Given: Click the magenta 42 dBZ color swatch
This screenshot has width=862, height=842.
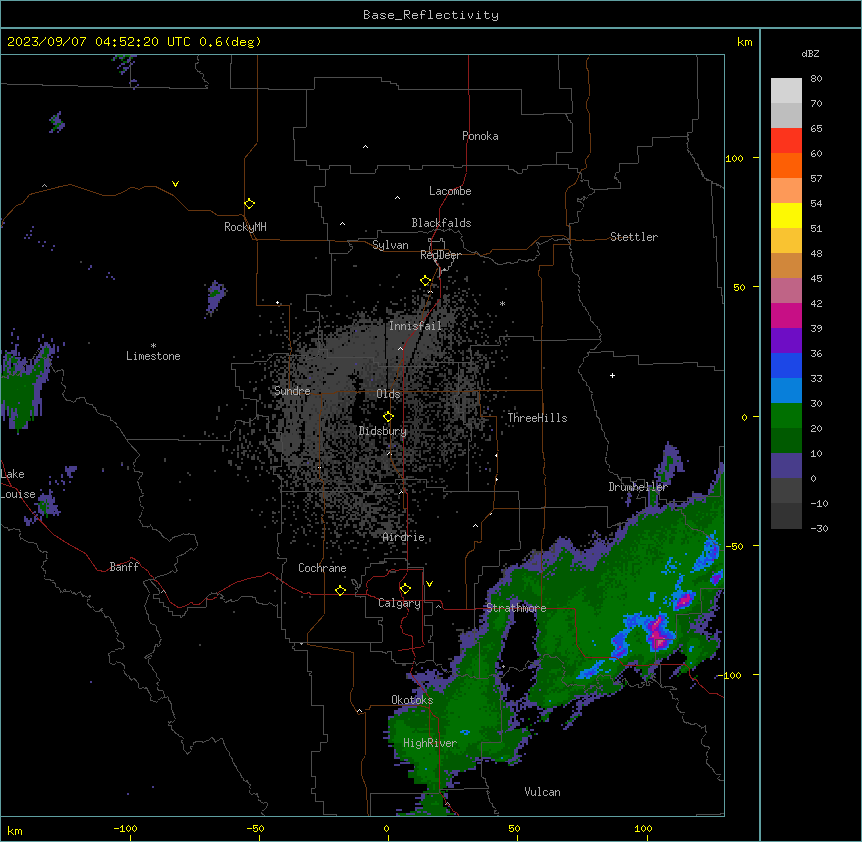Looking at the screenshot, I should (x=786, y=315).
